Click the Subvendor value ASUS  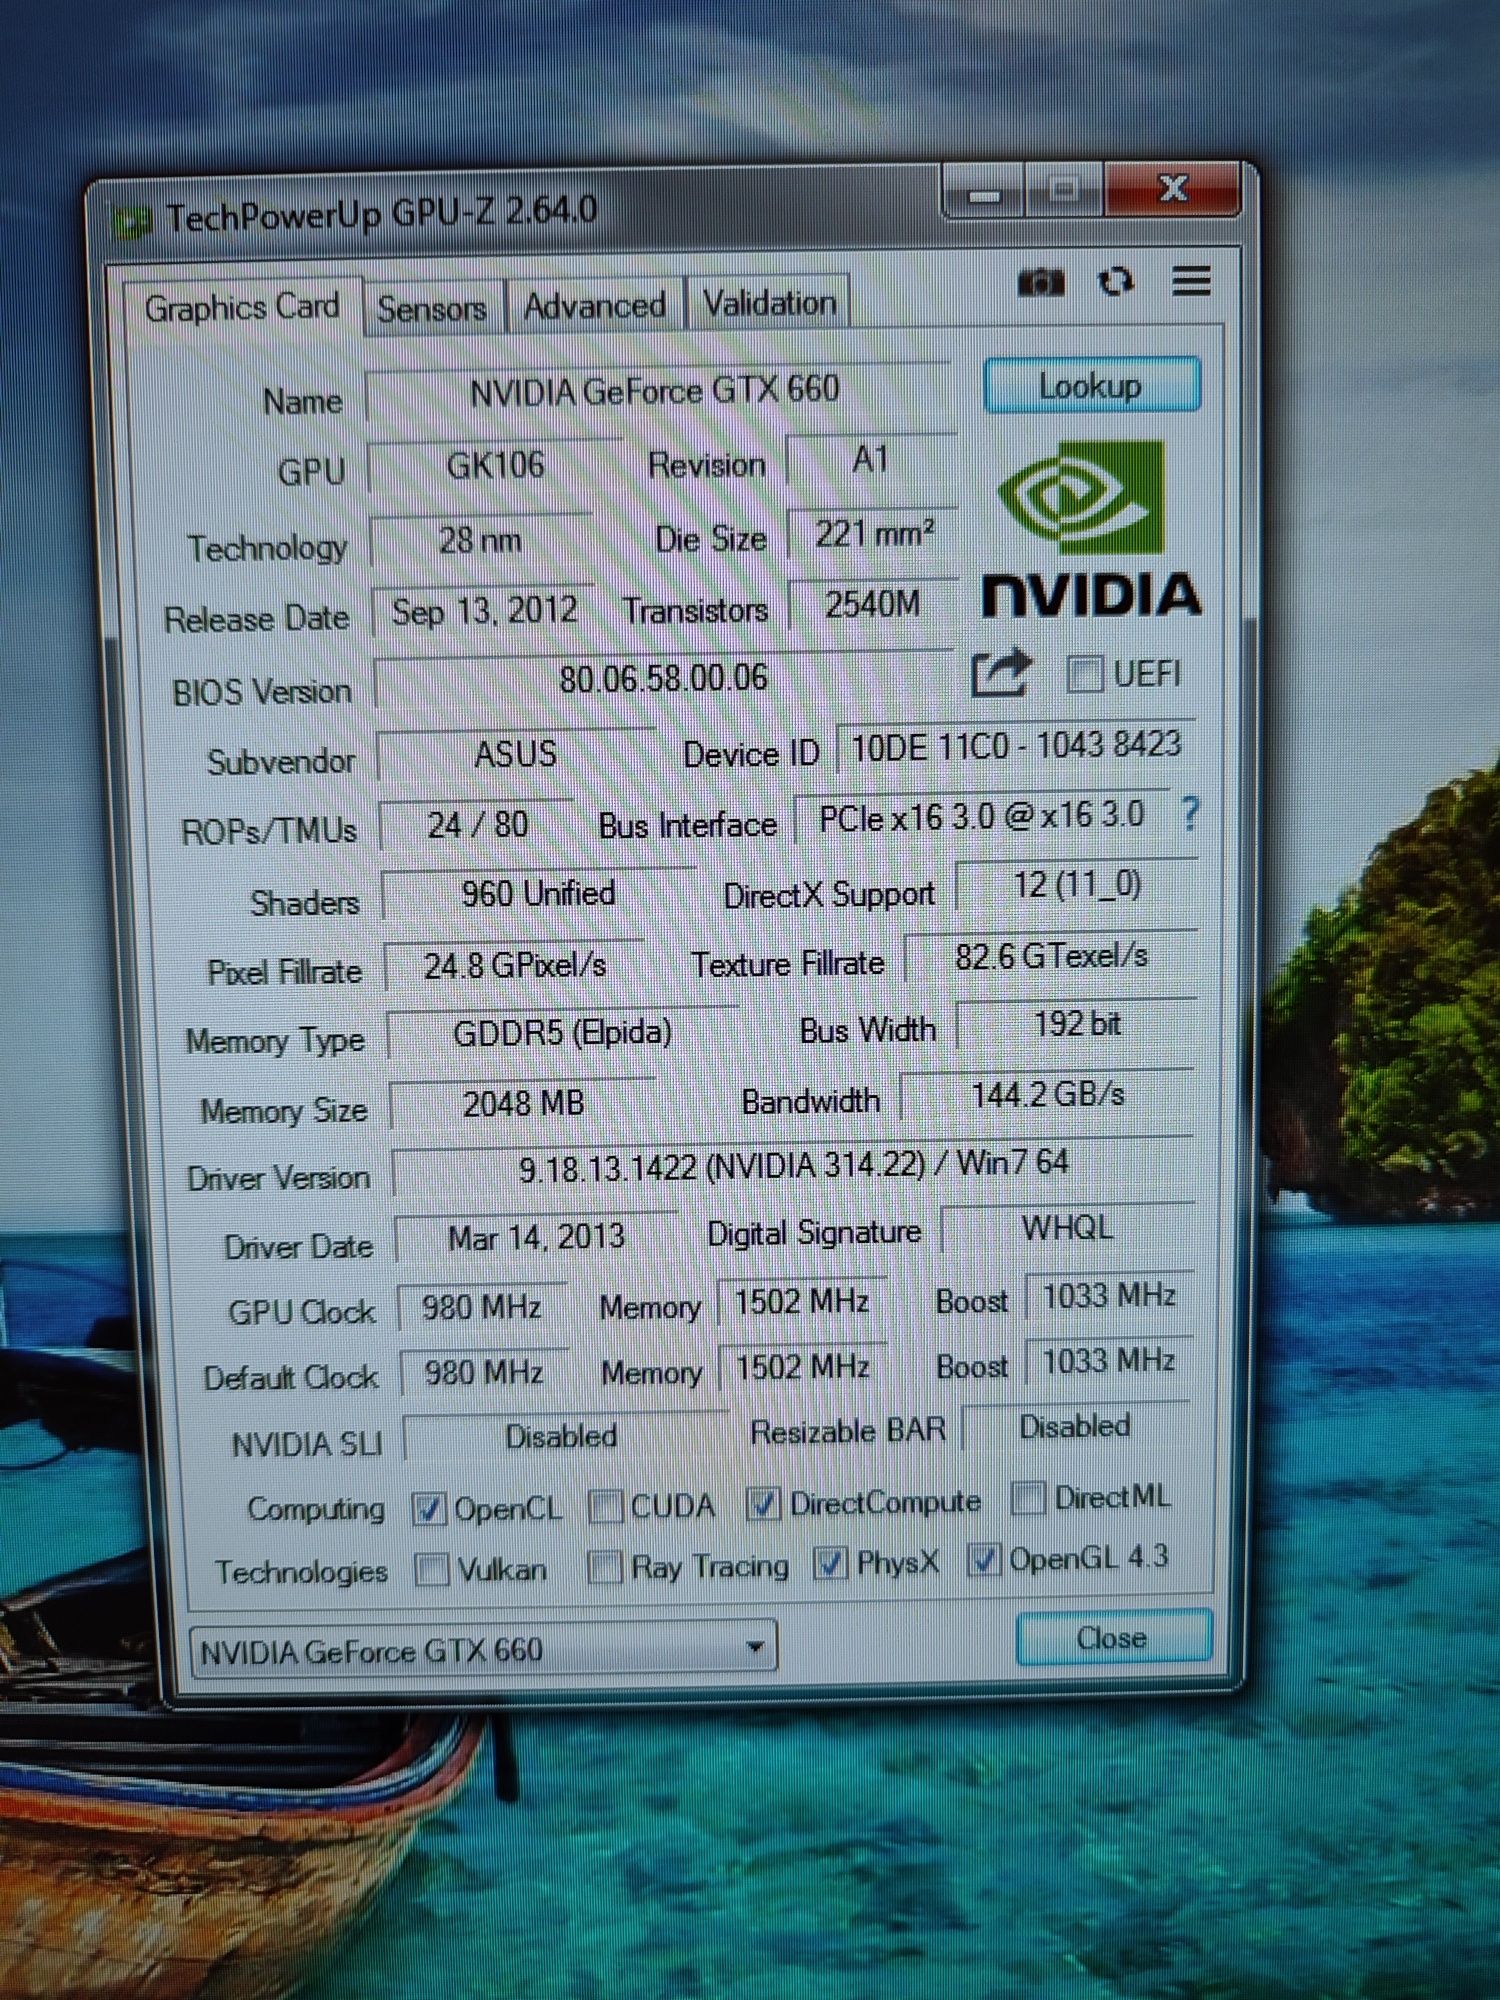click(x=515, y=753)
